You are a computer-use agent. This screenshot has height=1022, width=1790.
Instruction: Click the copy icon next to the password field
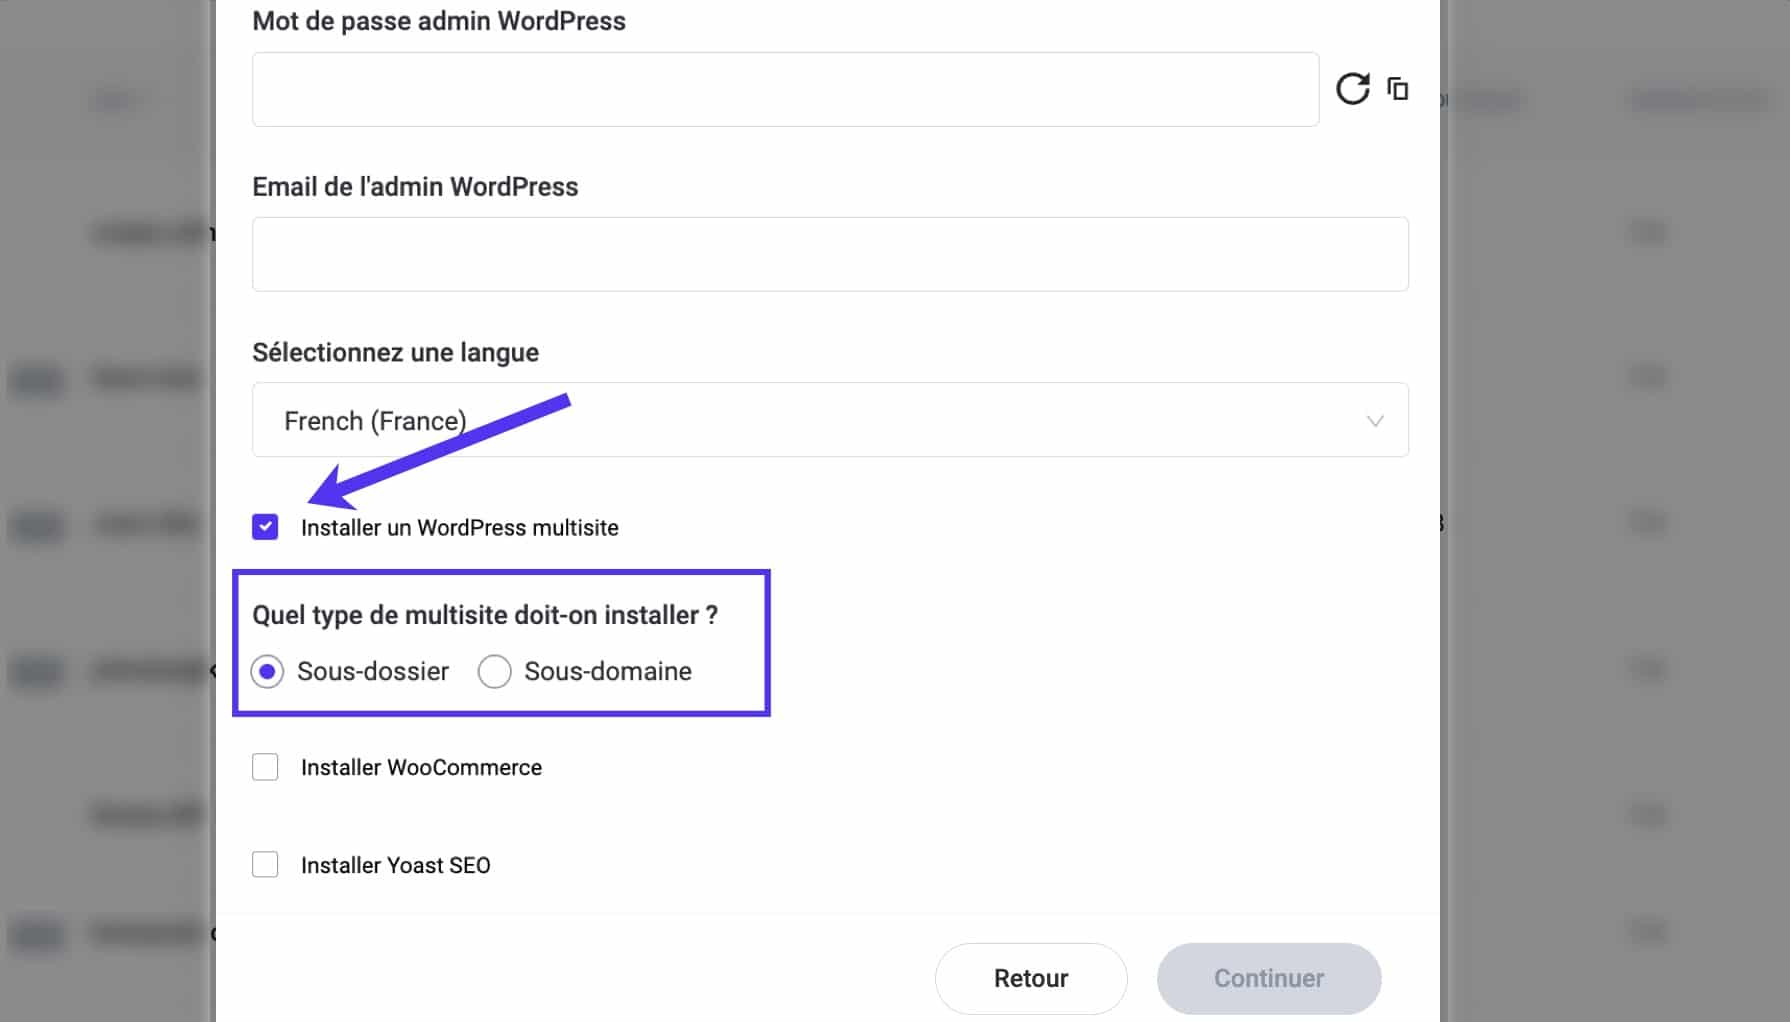(x=1398, y=89)
